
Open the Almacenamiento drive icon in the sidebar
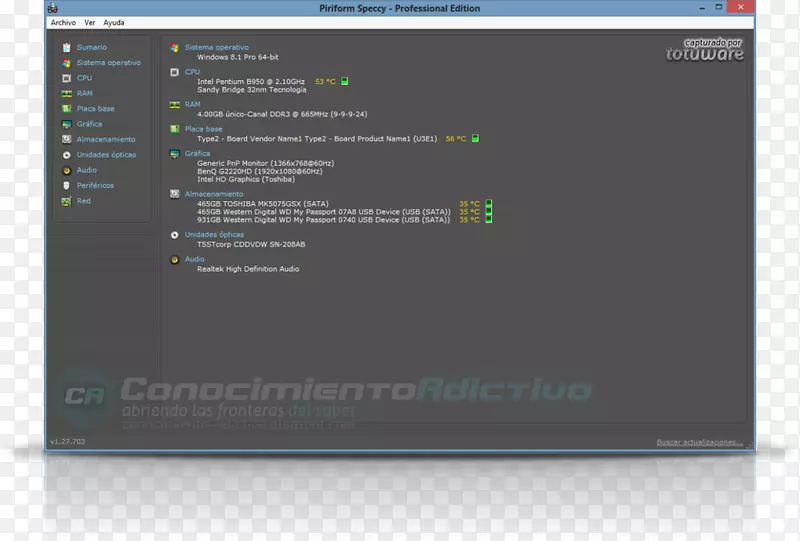click(66, 140)
